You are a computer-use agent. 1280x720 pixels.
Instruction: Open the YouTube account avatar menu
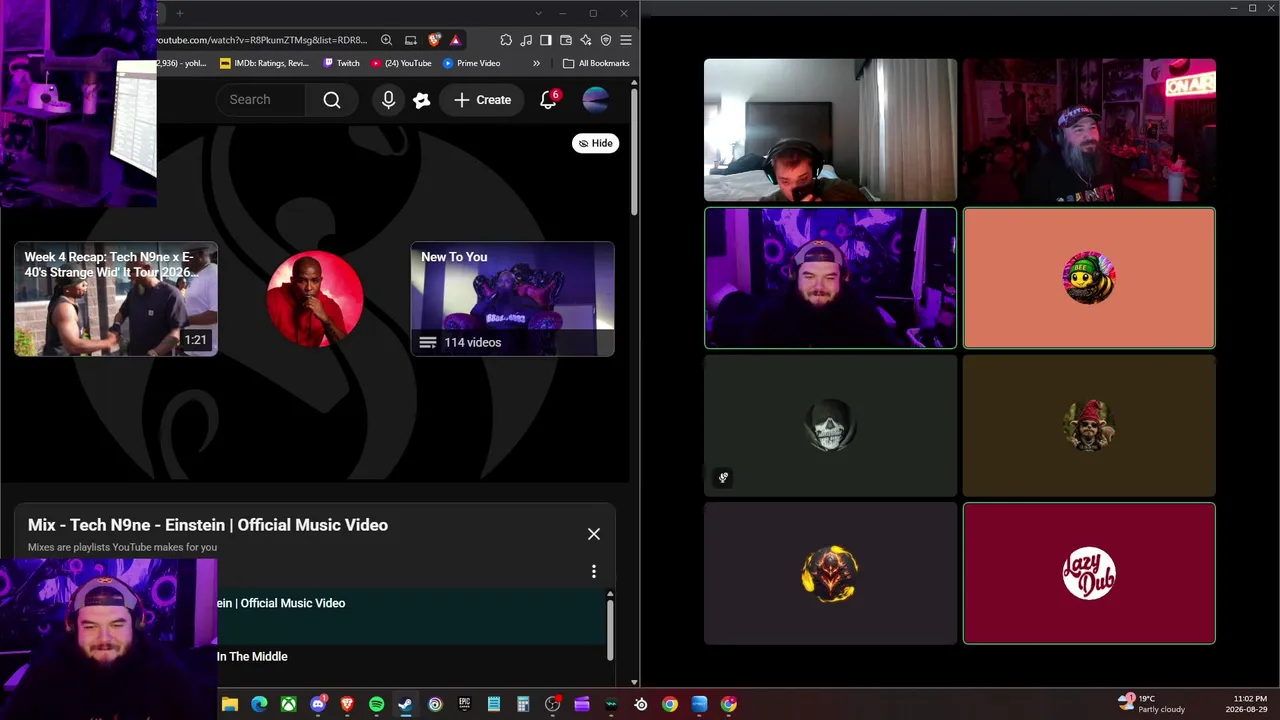click(595, 100)
